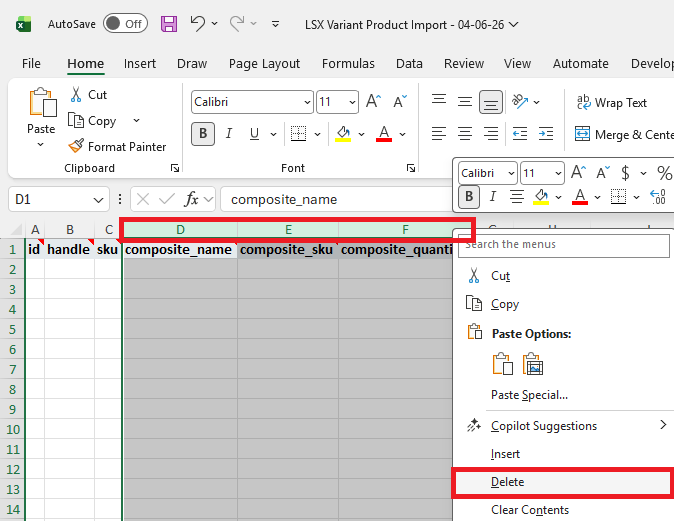Screen dimensions: 674x521
Task: Click Search the menus field
Action: [x=564, y=245]
